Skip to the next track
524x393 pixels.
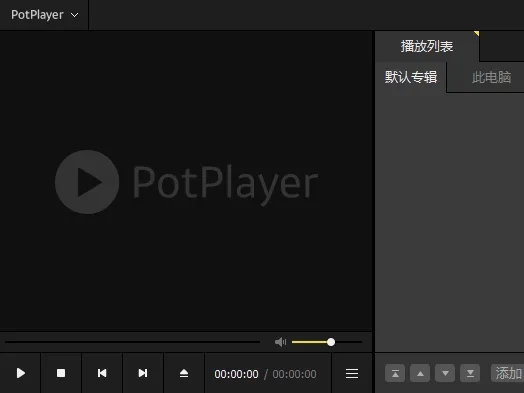tap(143, 373)
